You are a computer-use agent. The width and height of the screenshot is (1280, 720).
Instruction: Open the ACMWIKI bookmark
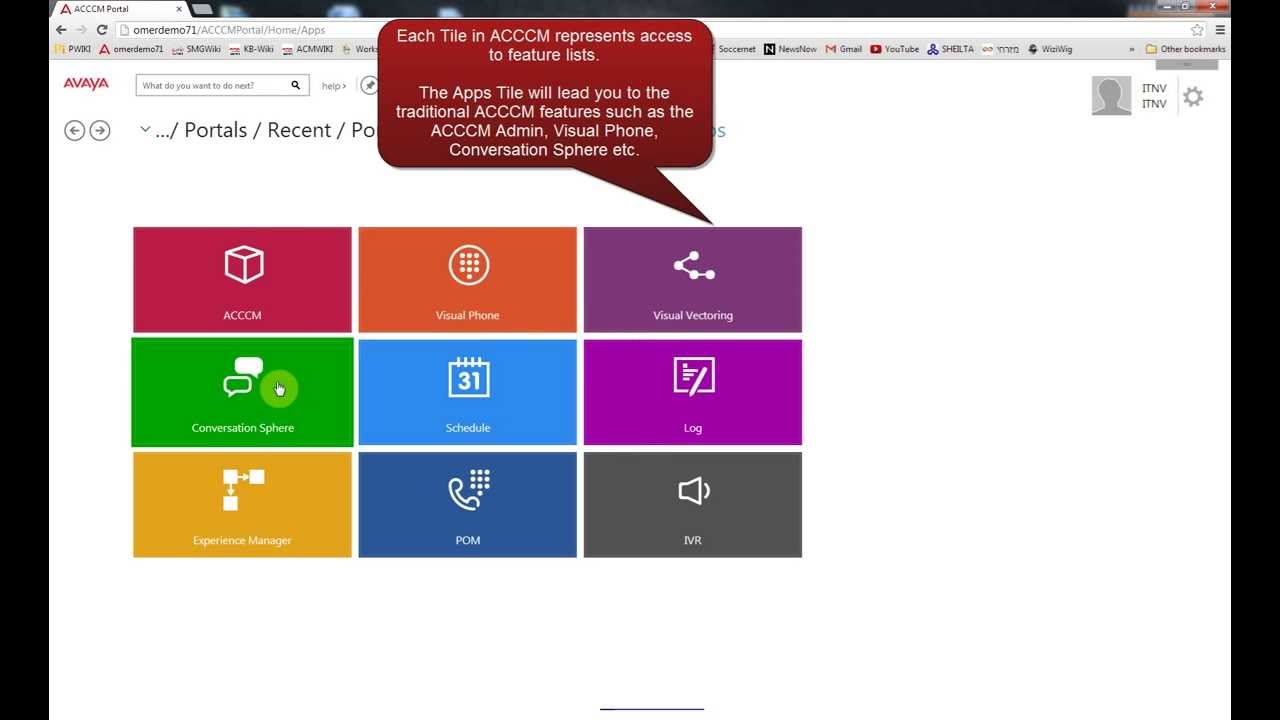308,48
